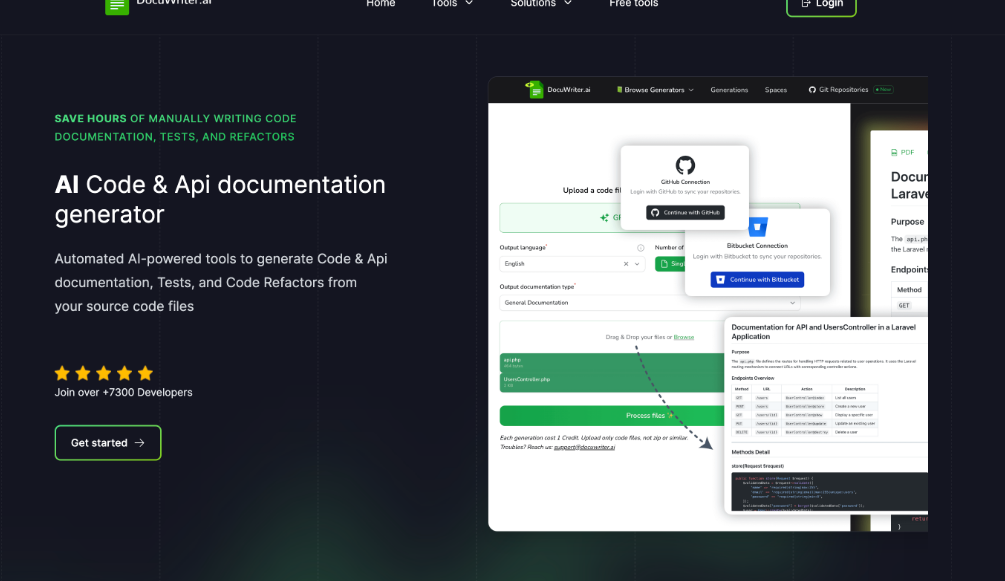Select Generations in the preview navigation
1005x581 pixels.
click(729, 90)
